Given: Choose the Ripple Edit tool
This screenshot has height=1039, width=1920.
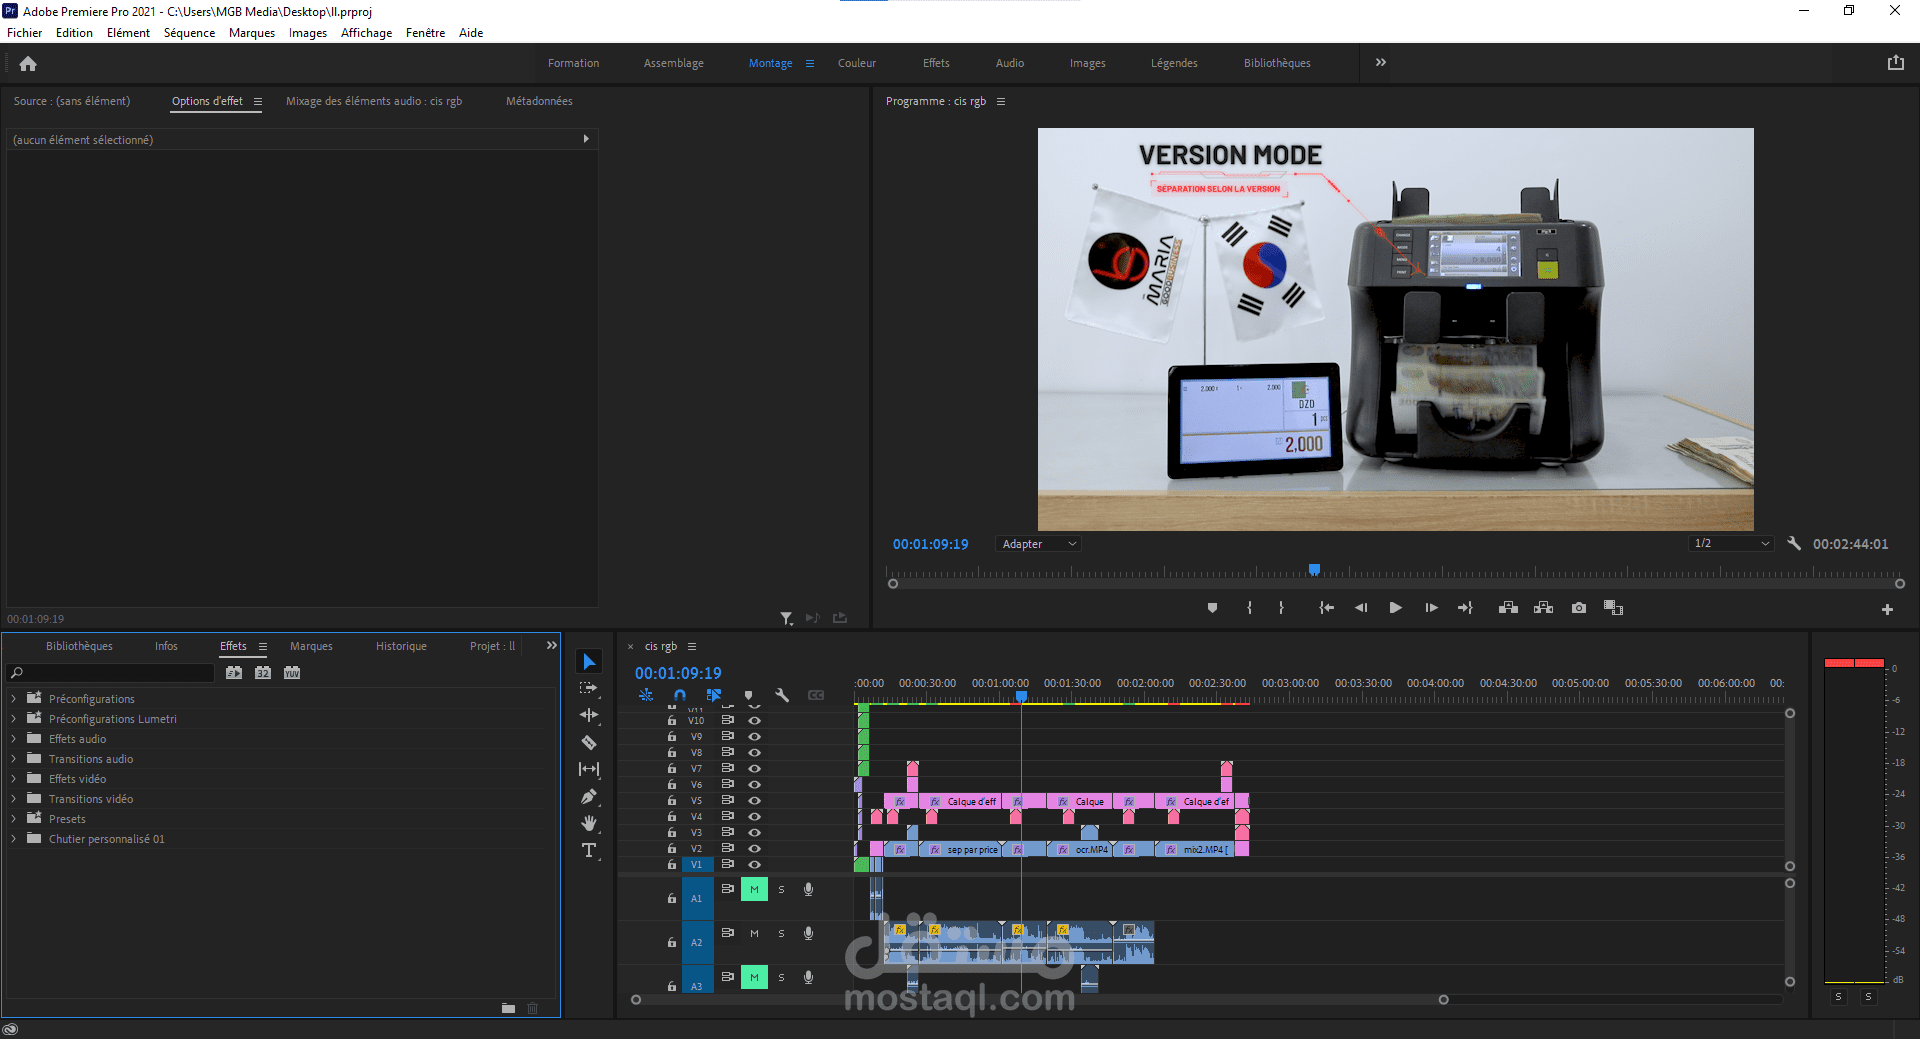Looking at the screenshot, I should click(589, 715).
